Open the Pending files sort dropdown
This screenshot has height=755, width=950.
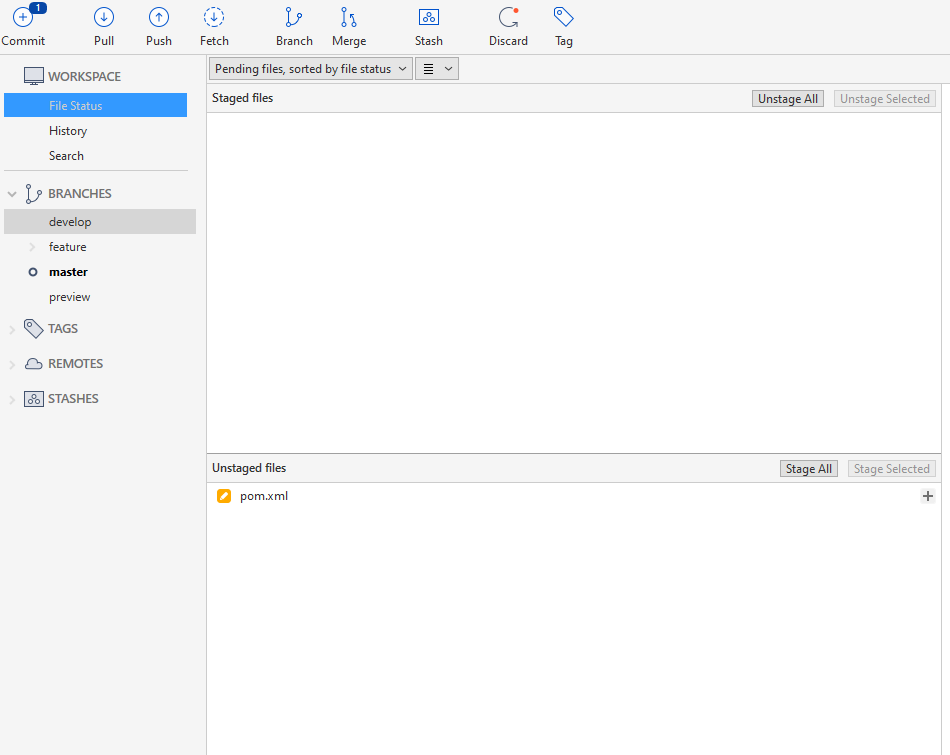tap(311, 68)
